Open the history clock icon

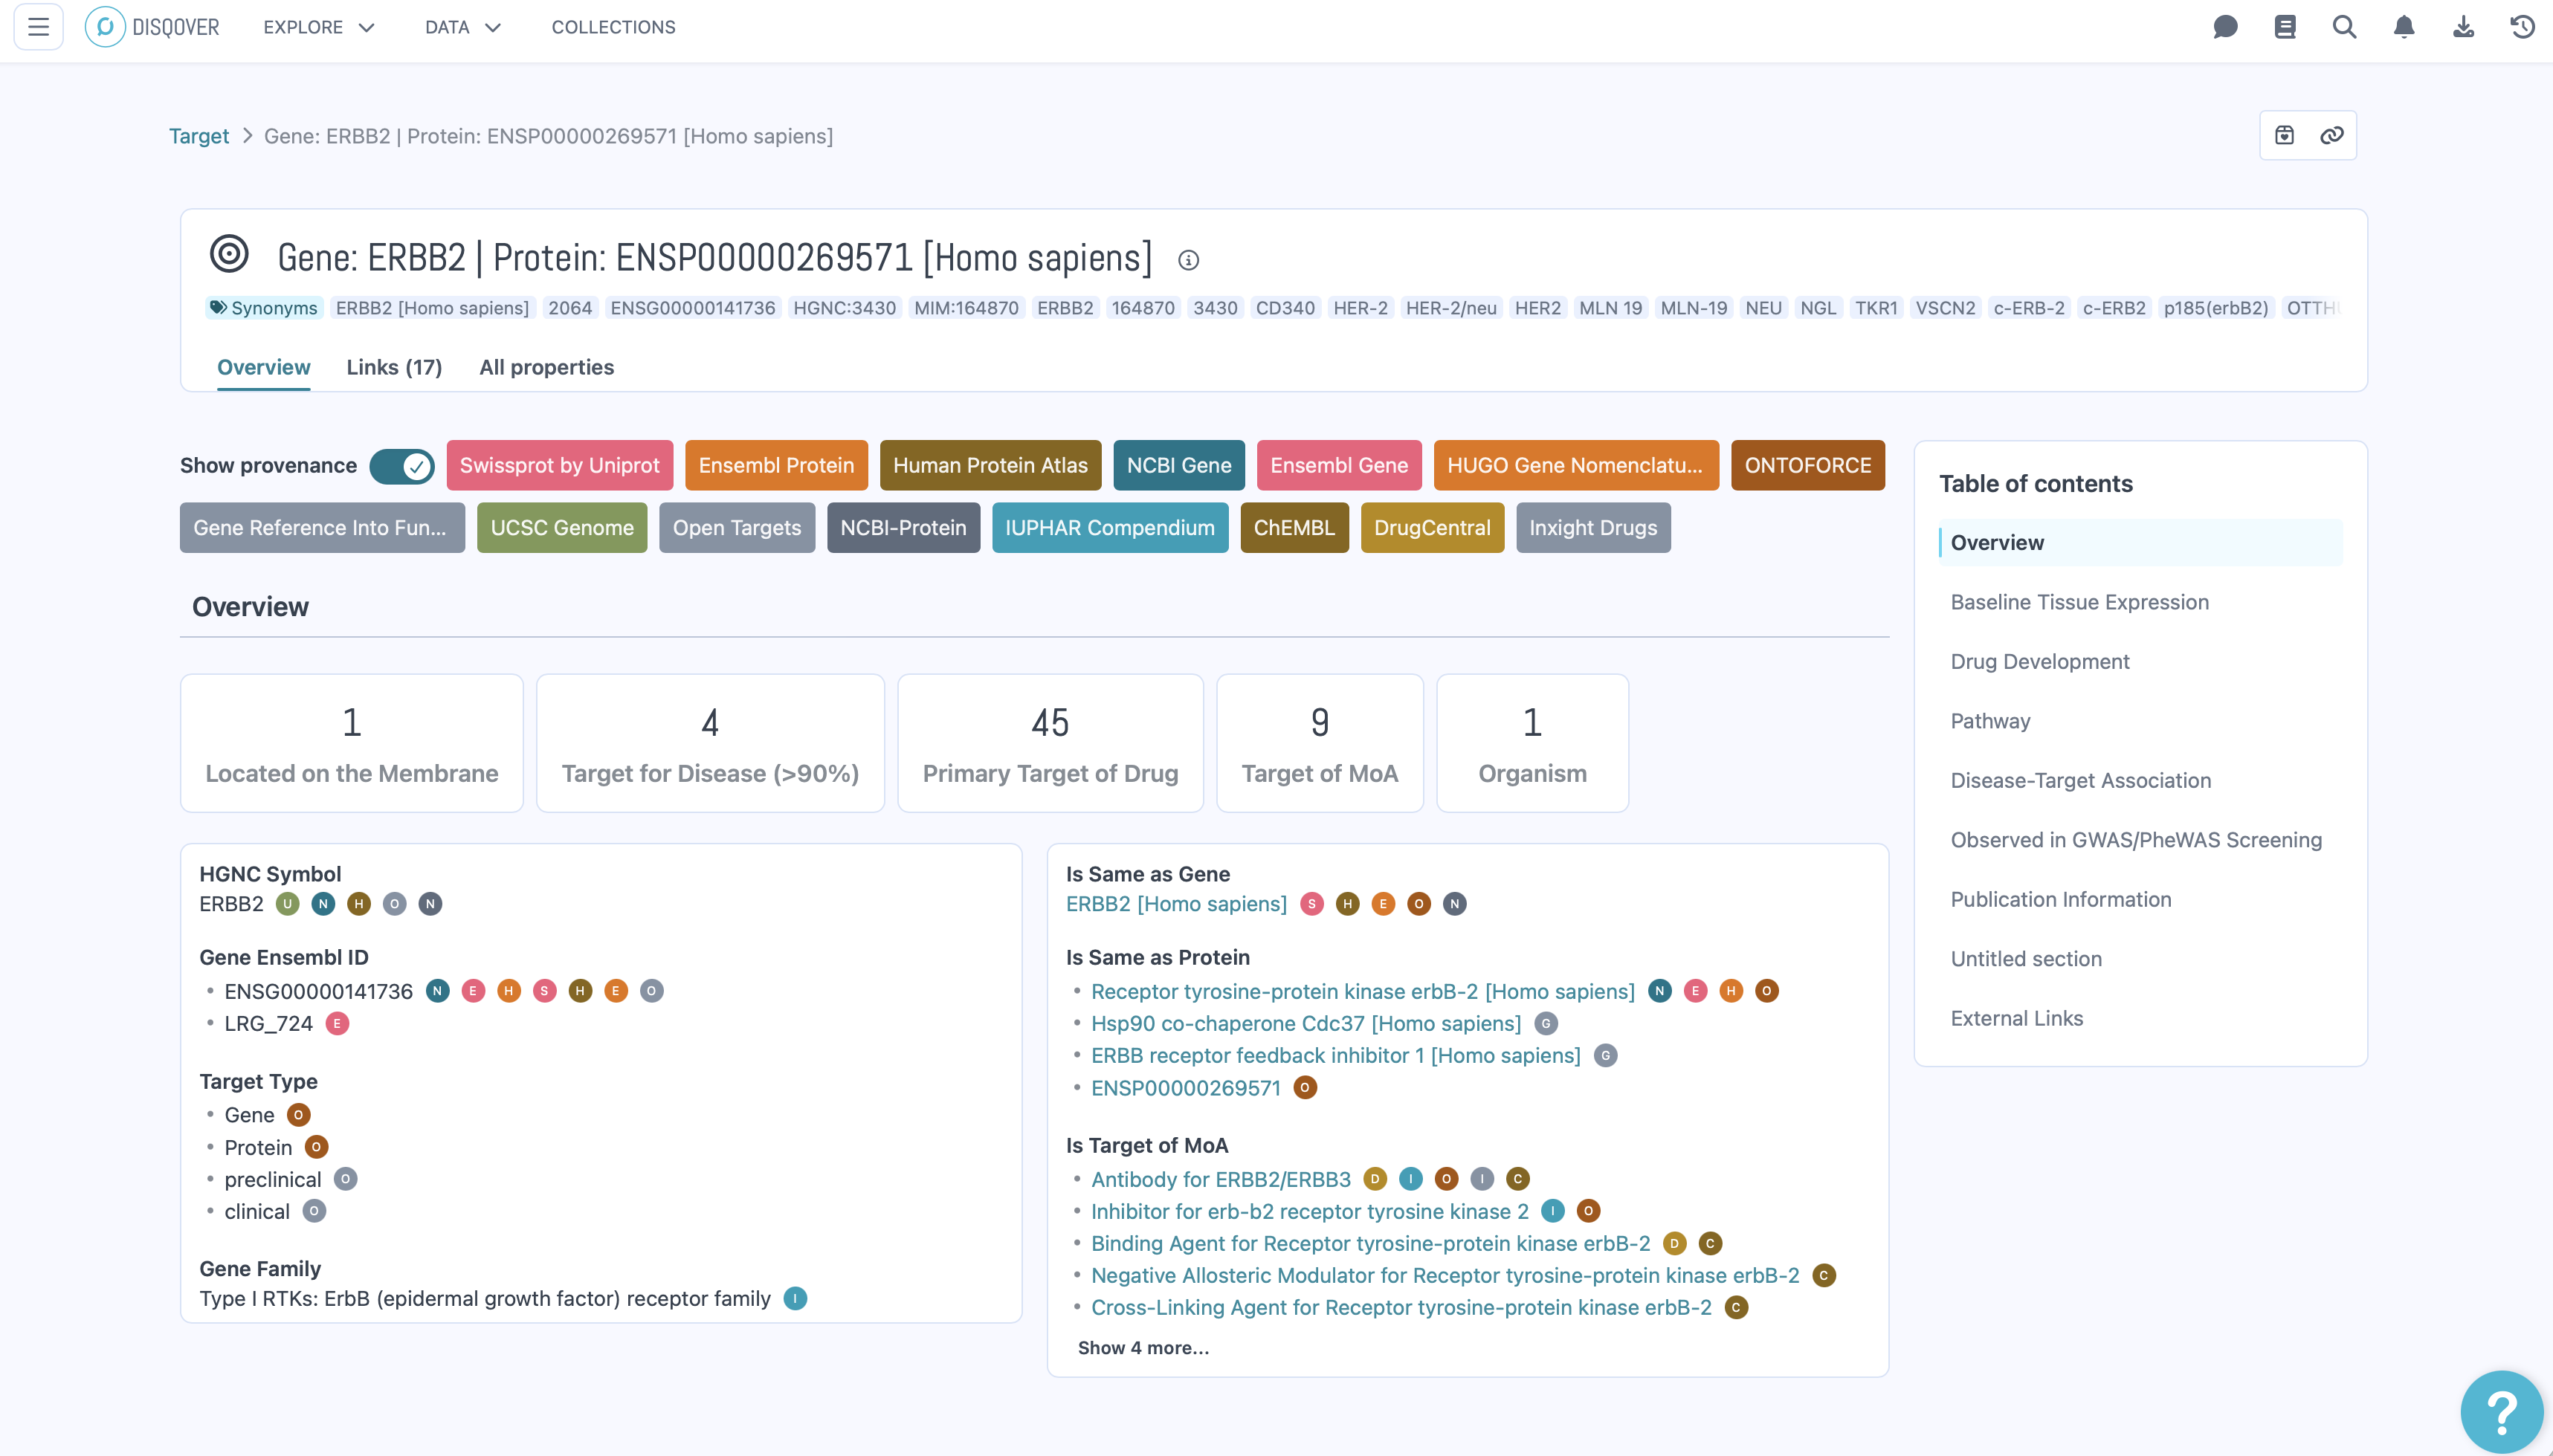point(2523,27)
